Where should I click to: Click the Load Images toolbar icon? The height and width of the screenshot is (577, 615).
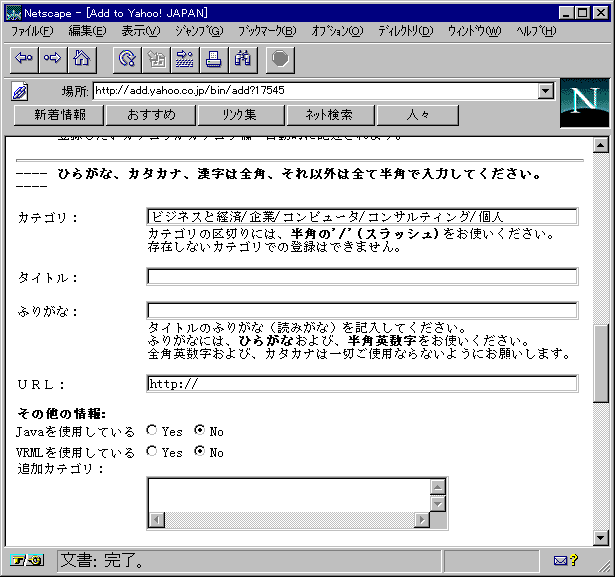coord(156,60)
